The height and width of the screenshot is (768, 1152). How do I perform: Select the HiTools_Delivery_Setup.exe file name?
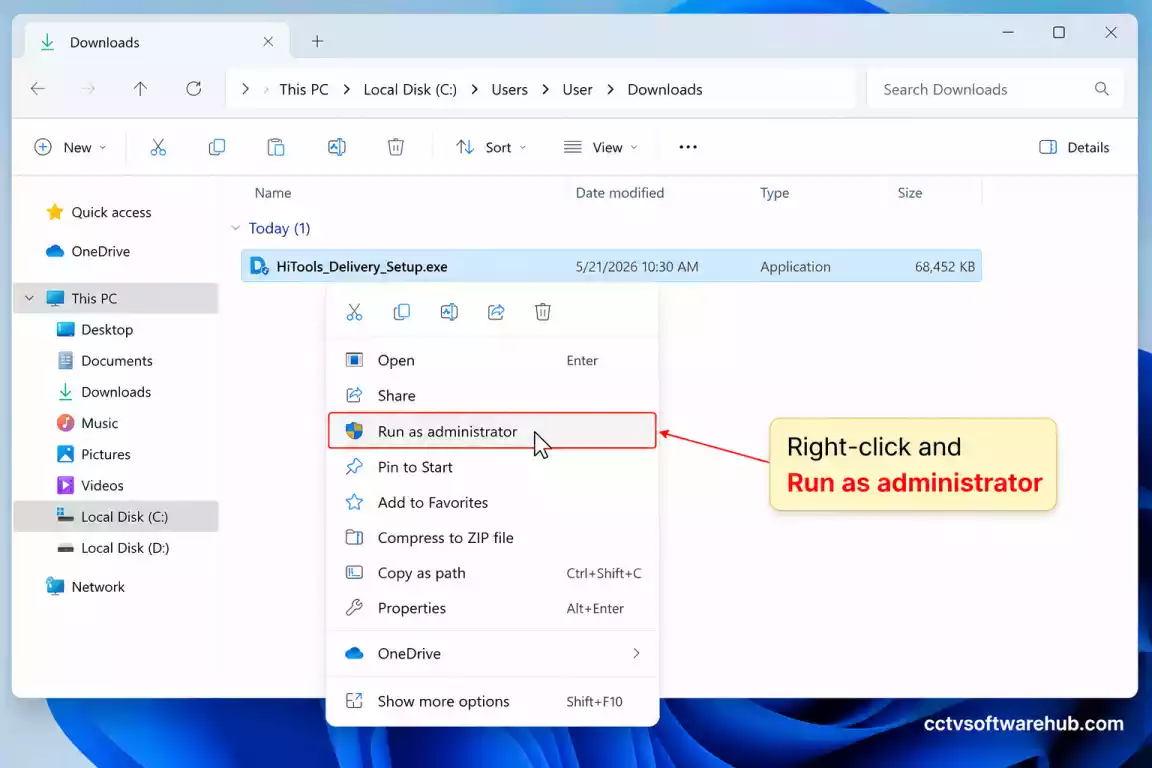pyautogui.click(x=361, y=267)
